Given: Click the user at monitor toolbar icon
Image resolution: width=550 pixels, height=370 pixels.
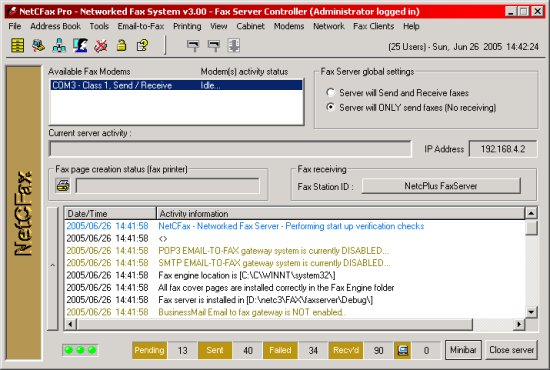Looking at the screenshot, I should (x=80, y=46).
